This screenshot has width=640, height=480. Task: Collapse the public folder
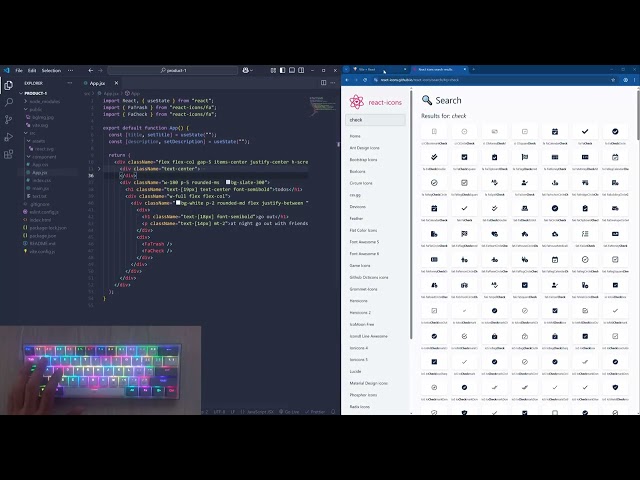point(26,109)
